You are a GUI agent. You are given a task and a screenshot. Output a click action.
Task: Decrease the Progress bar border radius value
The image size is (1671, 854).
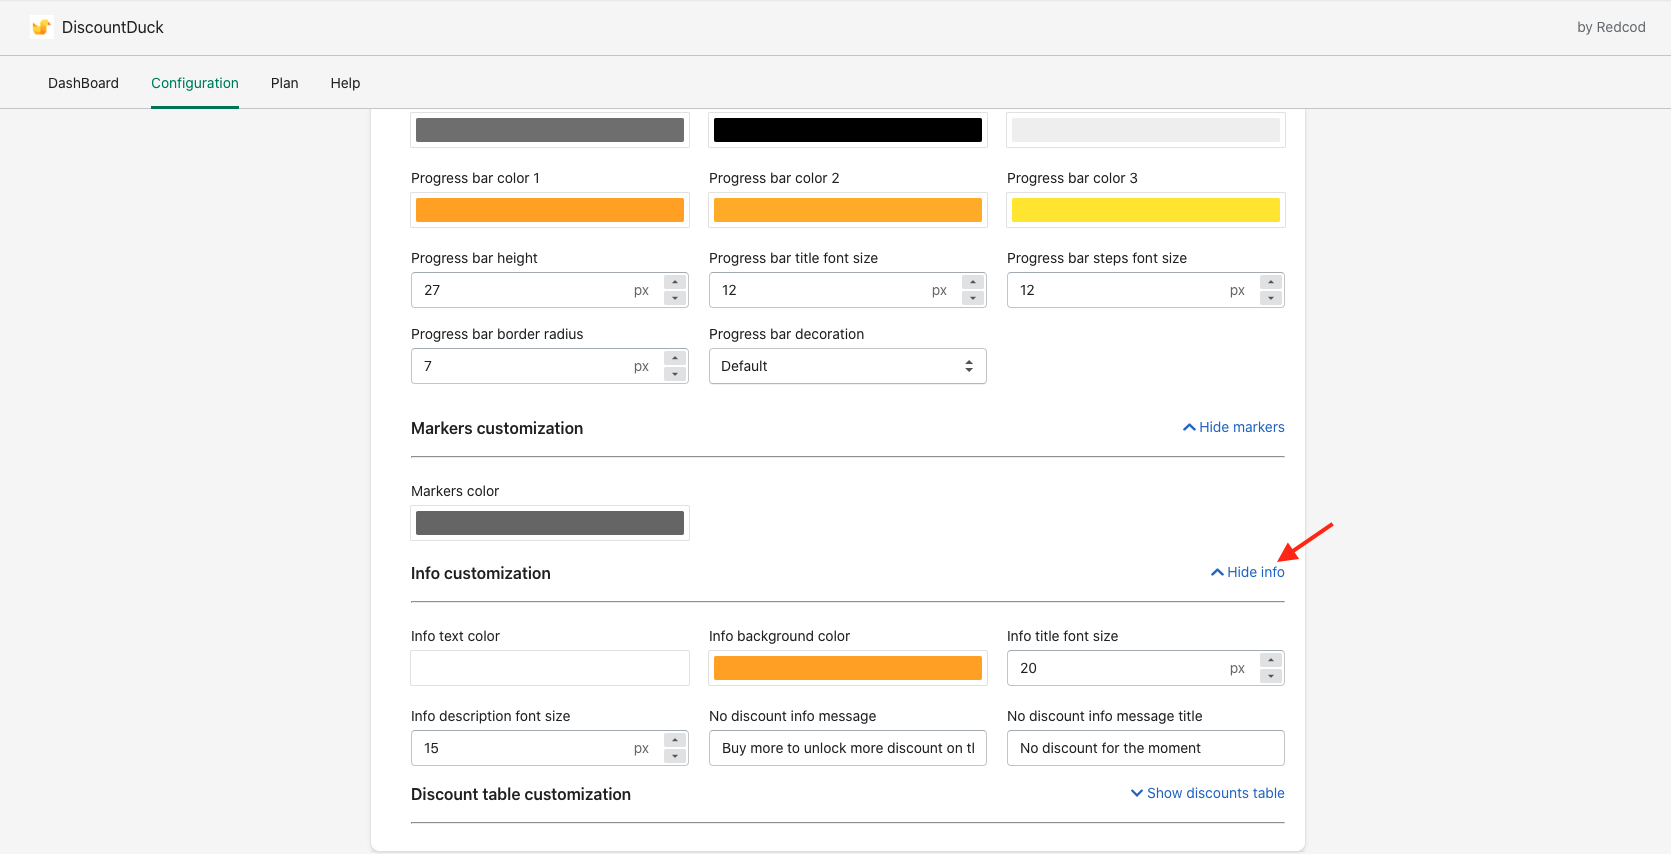(675, 374)
